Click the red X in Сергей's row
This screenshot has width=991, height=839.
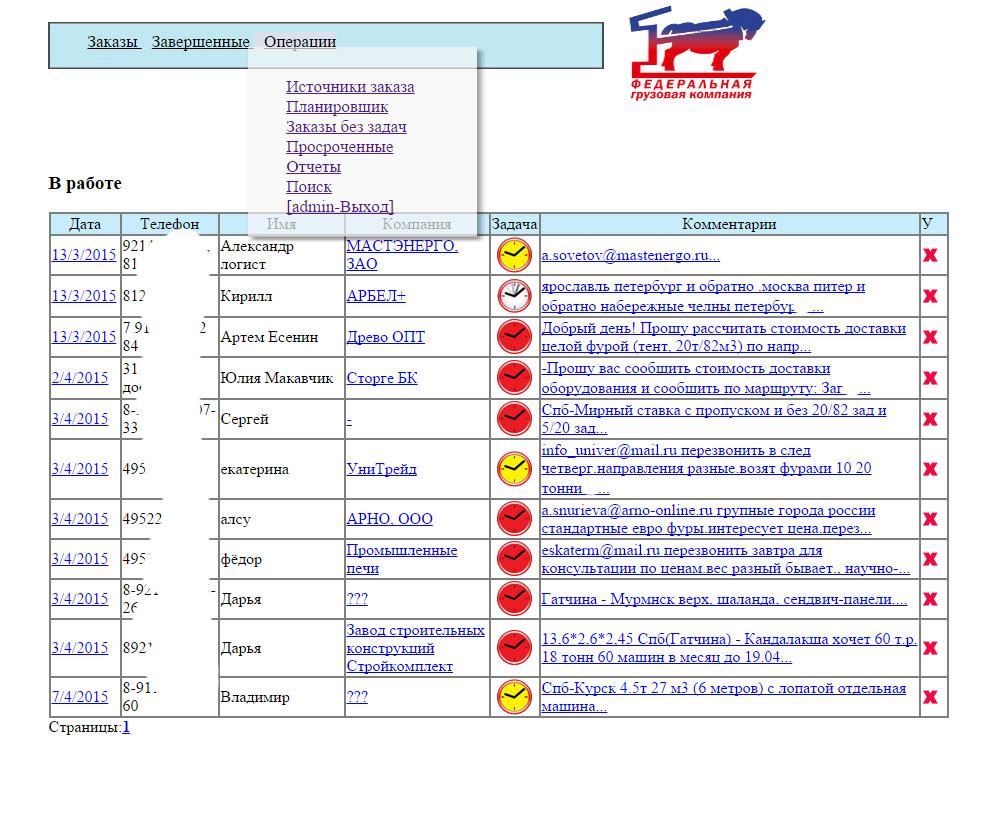(930, 419)
